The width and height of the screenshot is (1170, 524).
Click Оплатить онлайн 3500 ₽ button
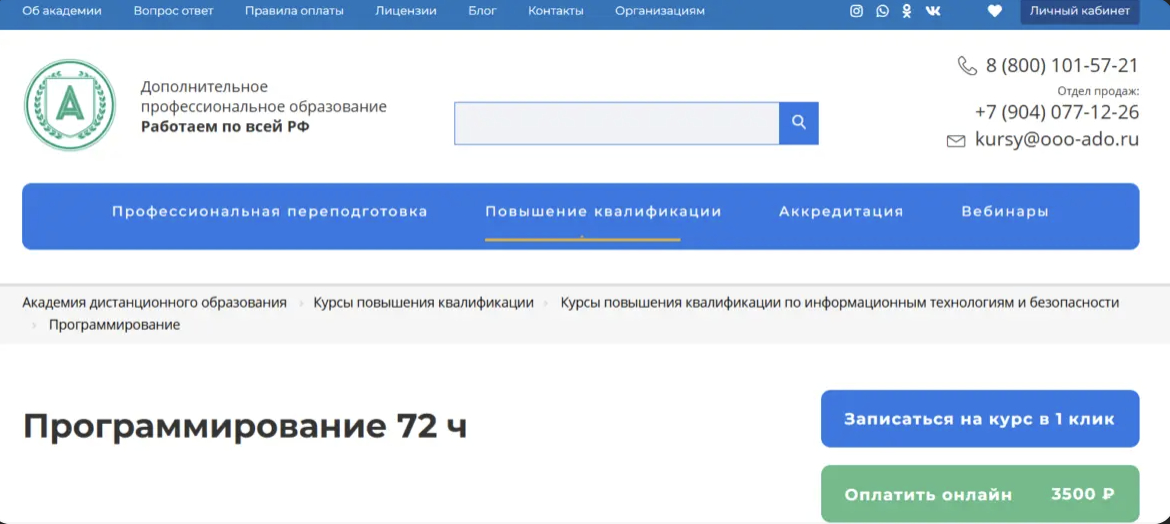click(980, 494)
